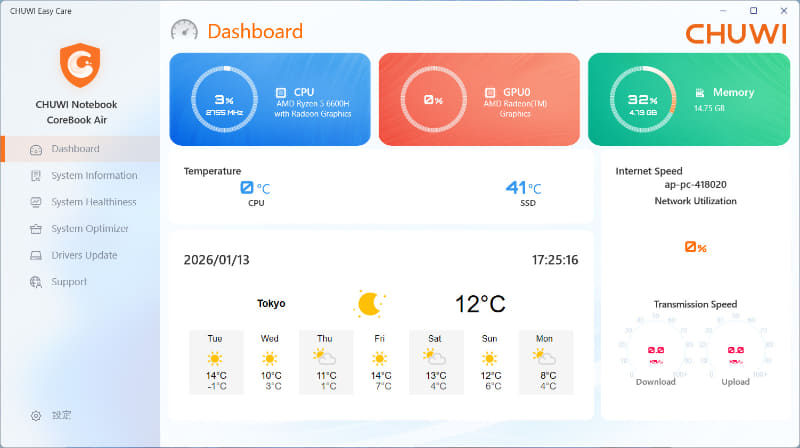Maximize the CHUWI Easy Care window
This screenshot has width=800, height=448.
pos(754,11)
